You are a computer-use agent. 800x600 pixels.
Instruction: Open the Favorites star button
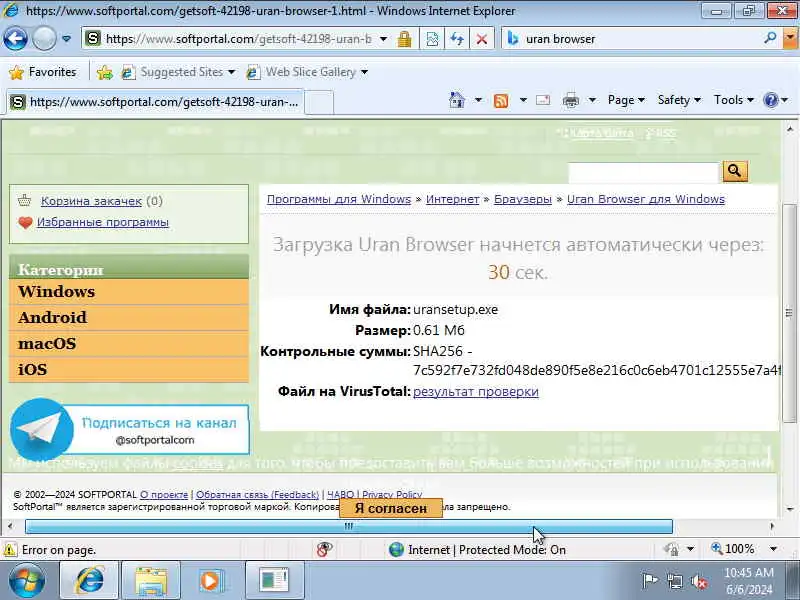point(43,72)
